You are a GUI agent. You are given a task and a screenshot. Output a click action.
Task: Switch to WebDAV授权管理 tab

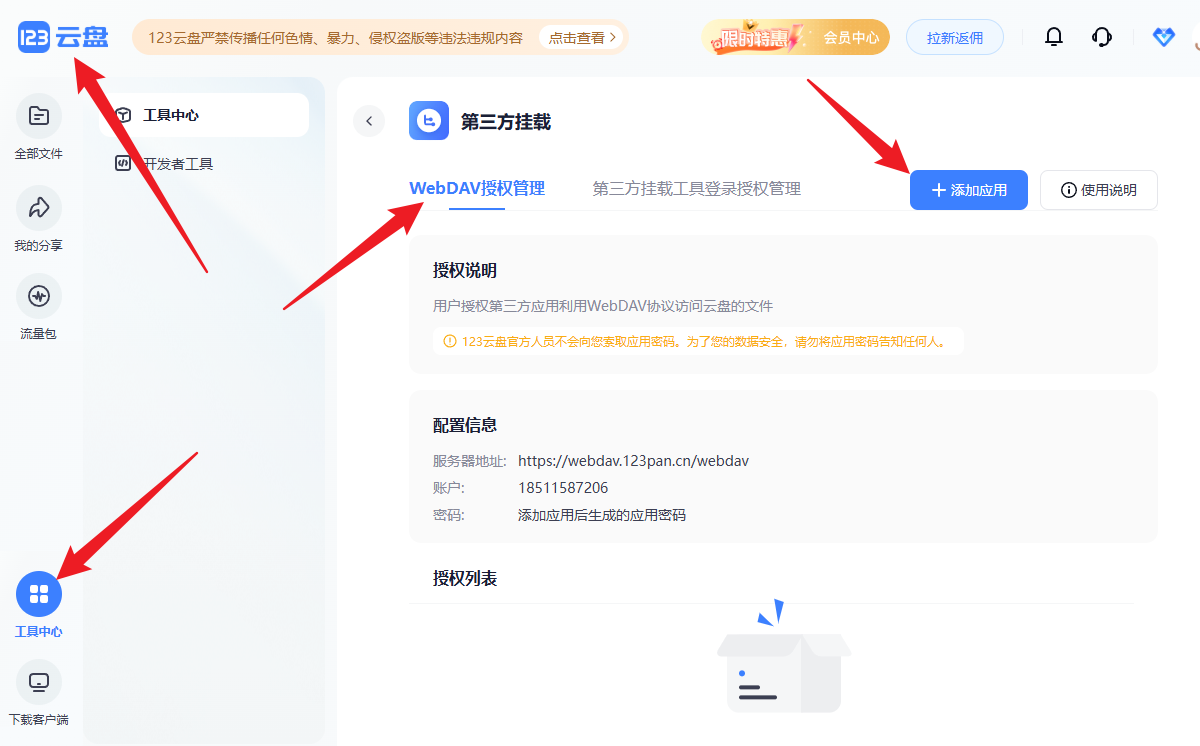477,189
